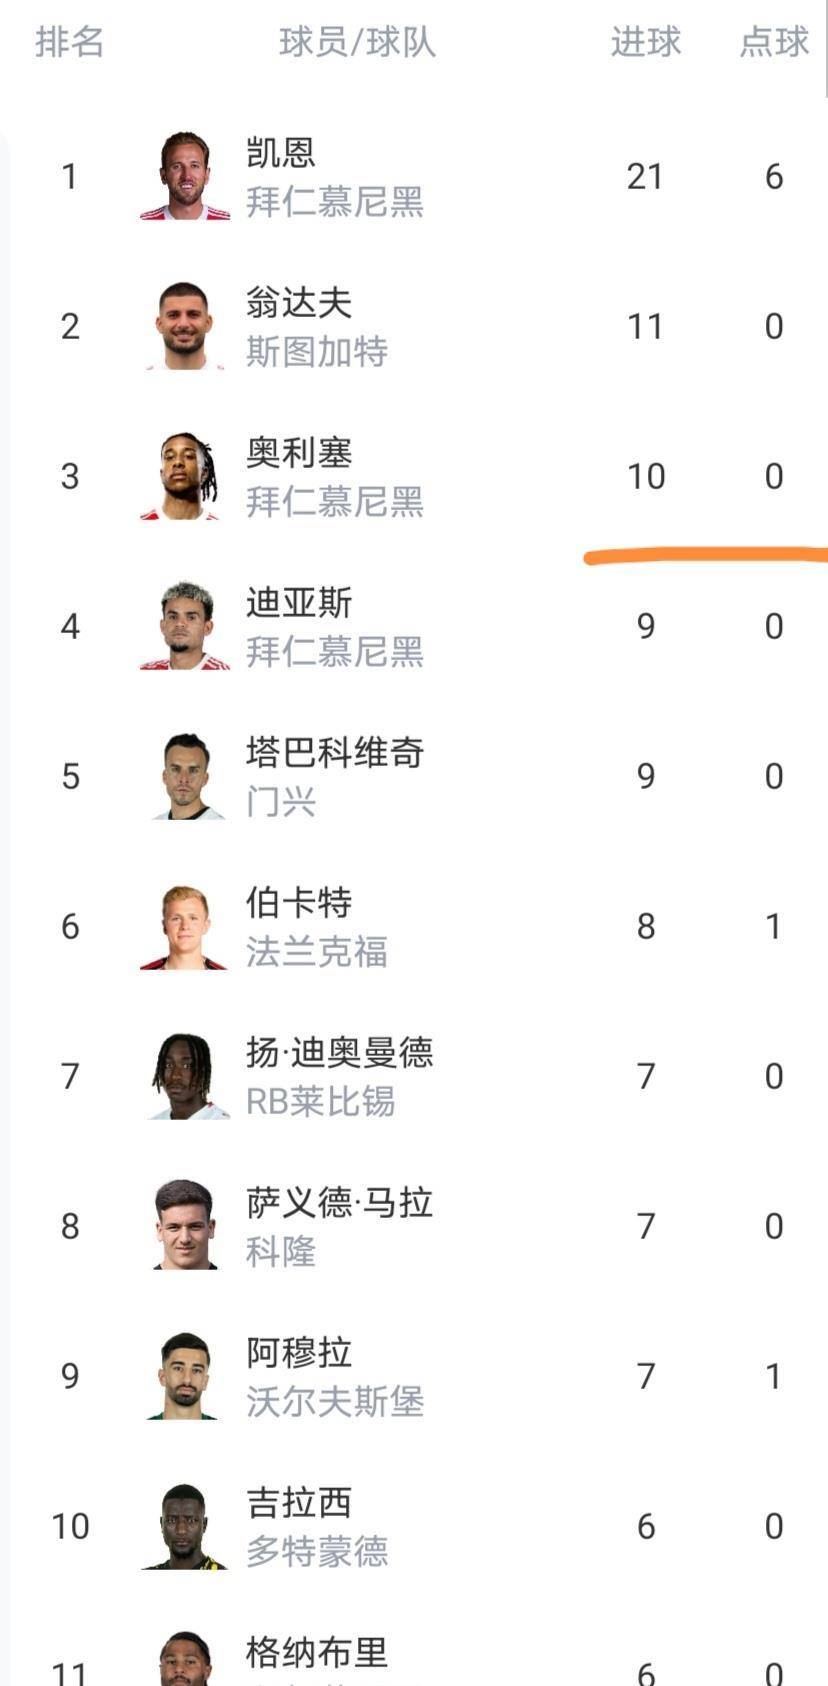Image resolution: width=828 pixels, height=1686 pixels.
Task: Tap the player photo next to 奥利塞
Action: pos(185,476)
